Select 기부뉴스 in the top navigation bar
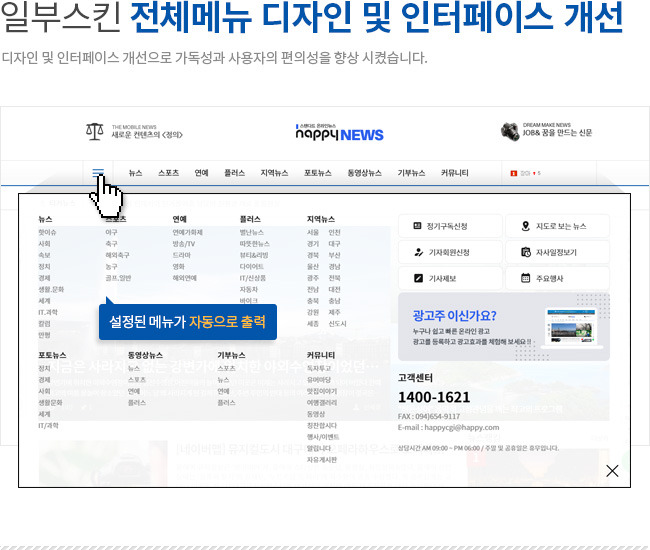 tap(411, 173)
